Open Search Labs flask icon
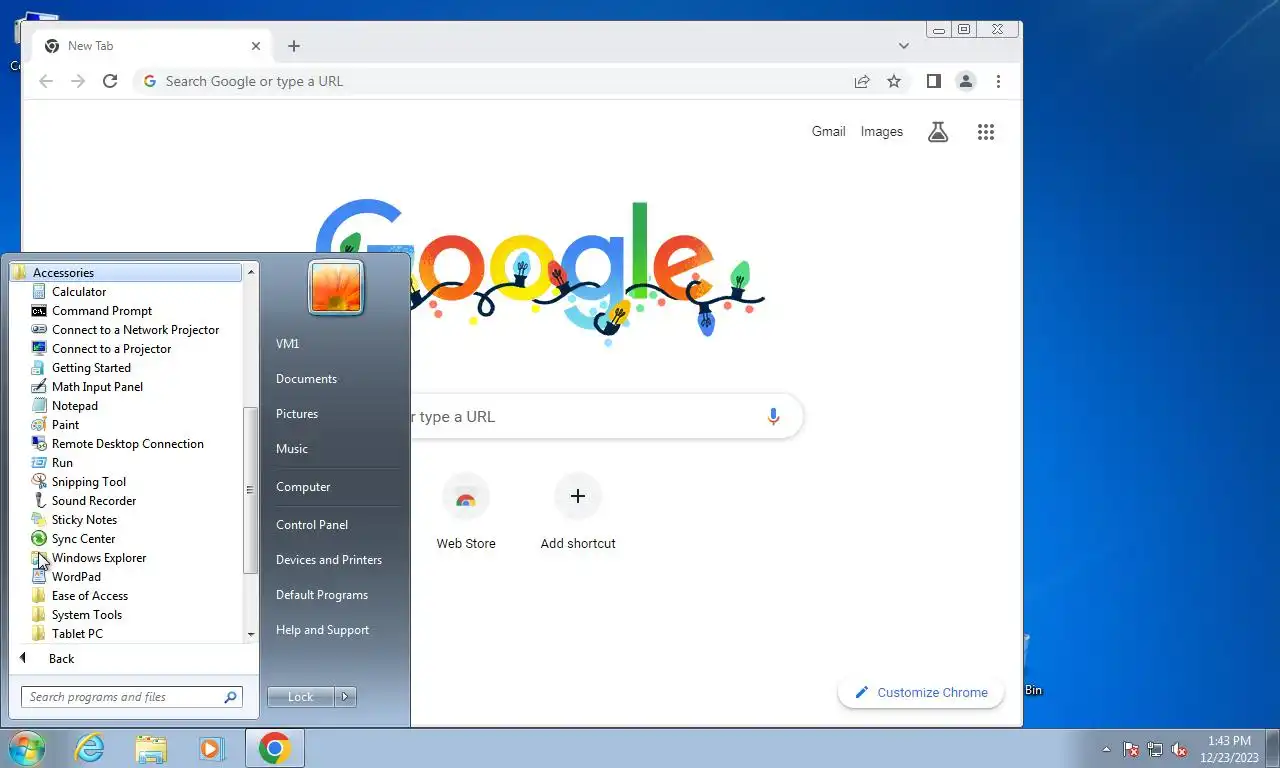 coord(938,132)
